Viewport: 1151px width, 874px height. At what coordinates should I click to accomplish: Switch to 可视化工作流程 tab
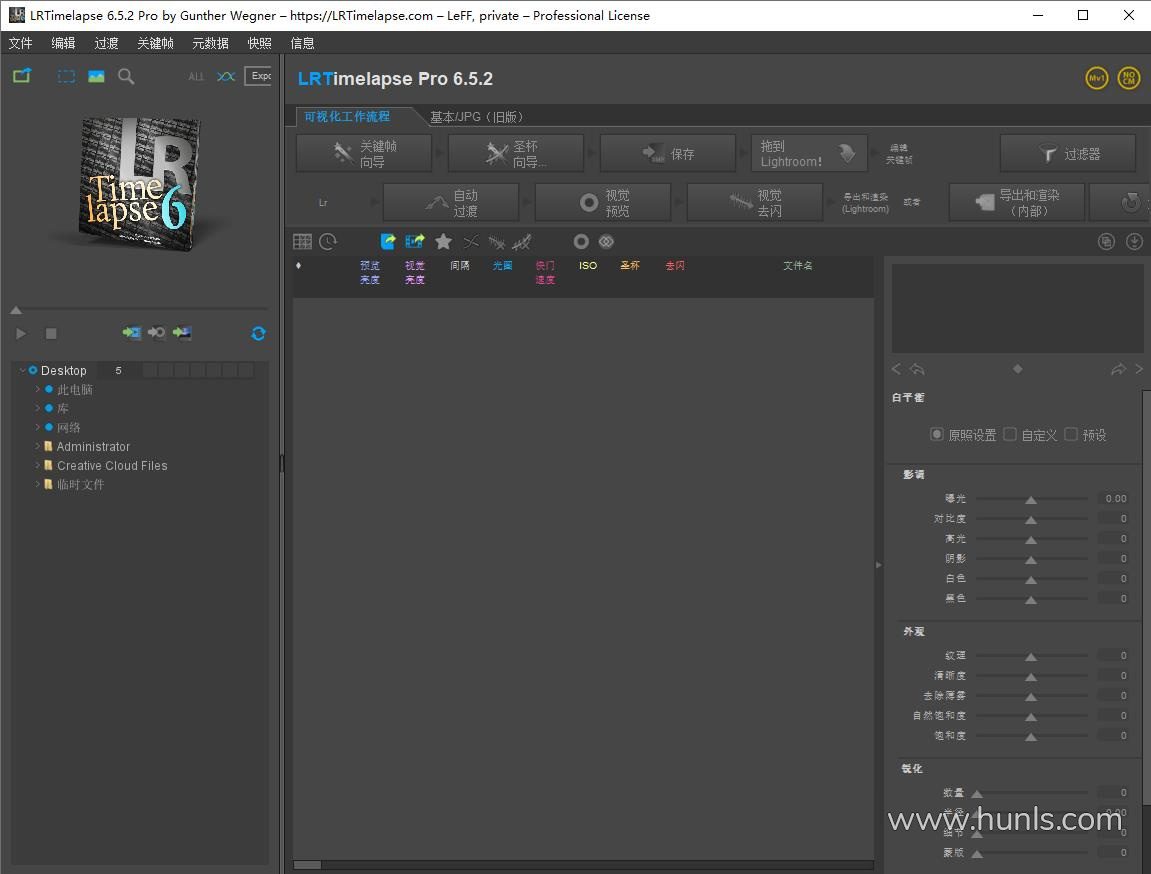[347, 117]
